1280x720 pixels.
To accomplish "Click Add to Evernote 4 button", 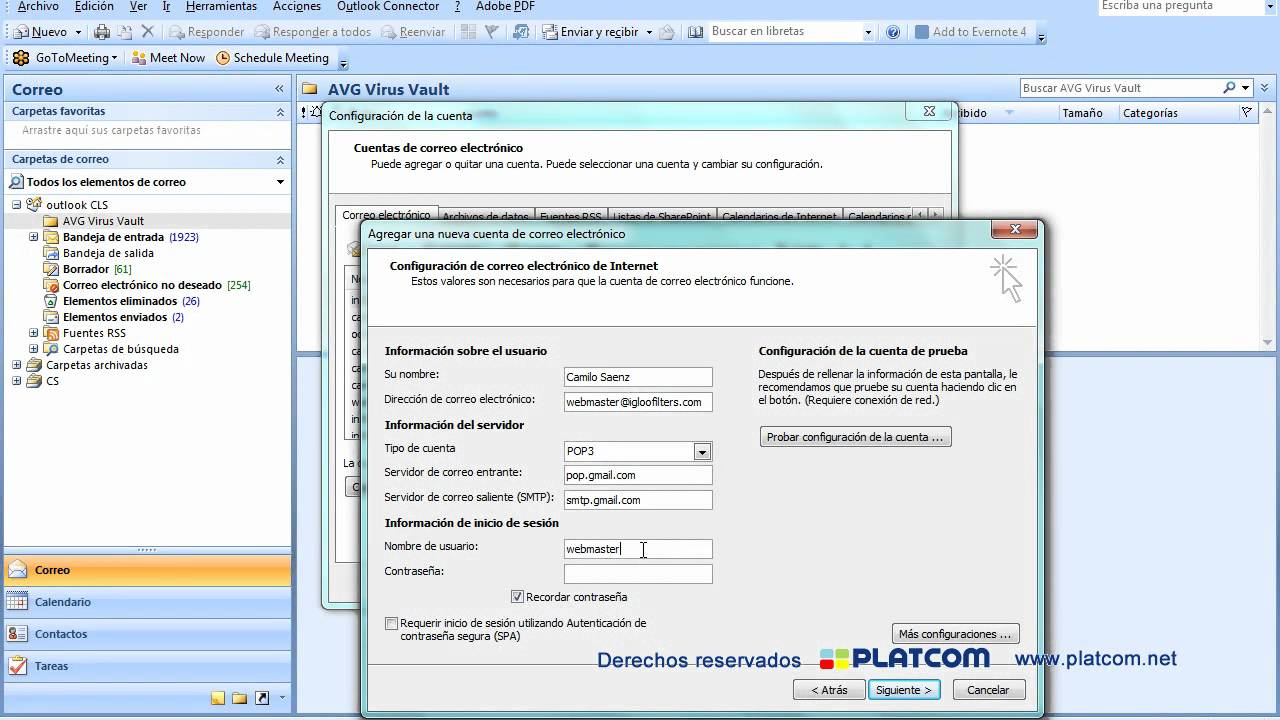I will pyautogui.click(x=971, y=32).
